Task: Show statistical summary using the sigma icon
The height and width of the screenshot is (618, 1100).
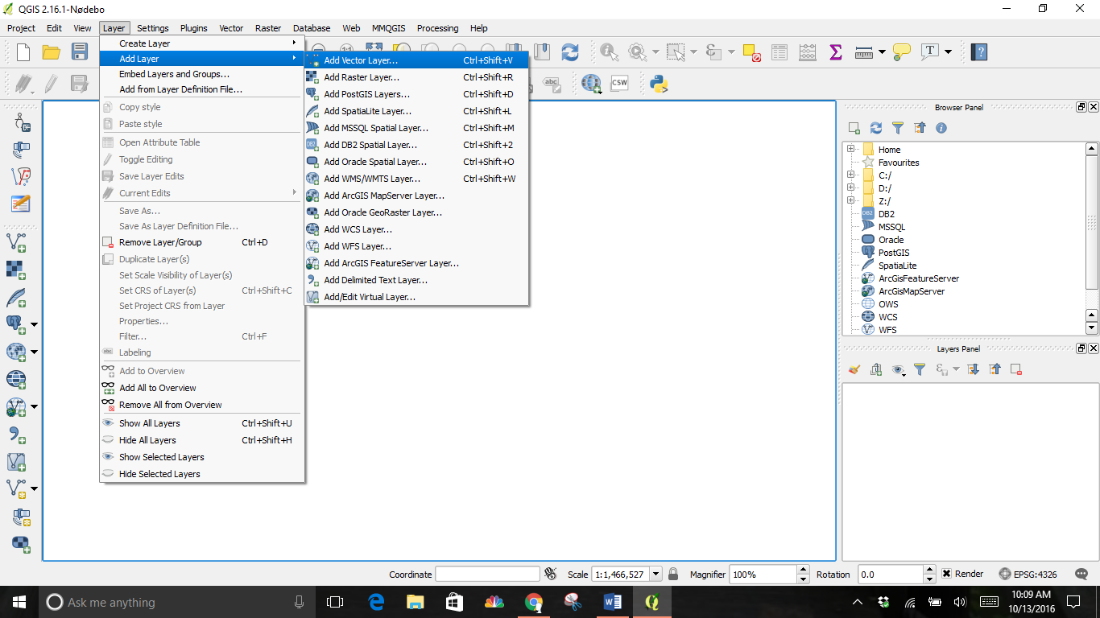Action: coord(834,52)
